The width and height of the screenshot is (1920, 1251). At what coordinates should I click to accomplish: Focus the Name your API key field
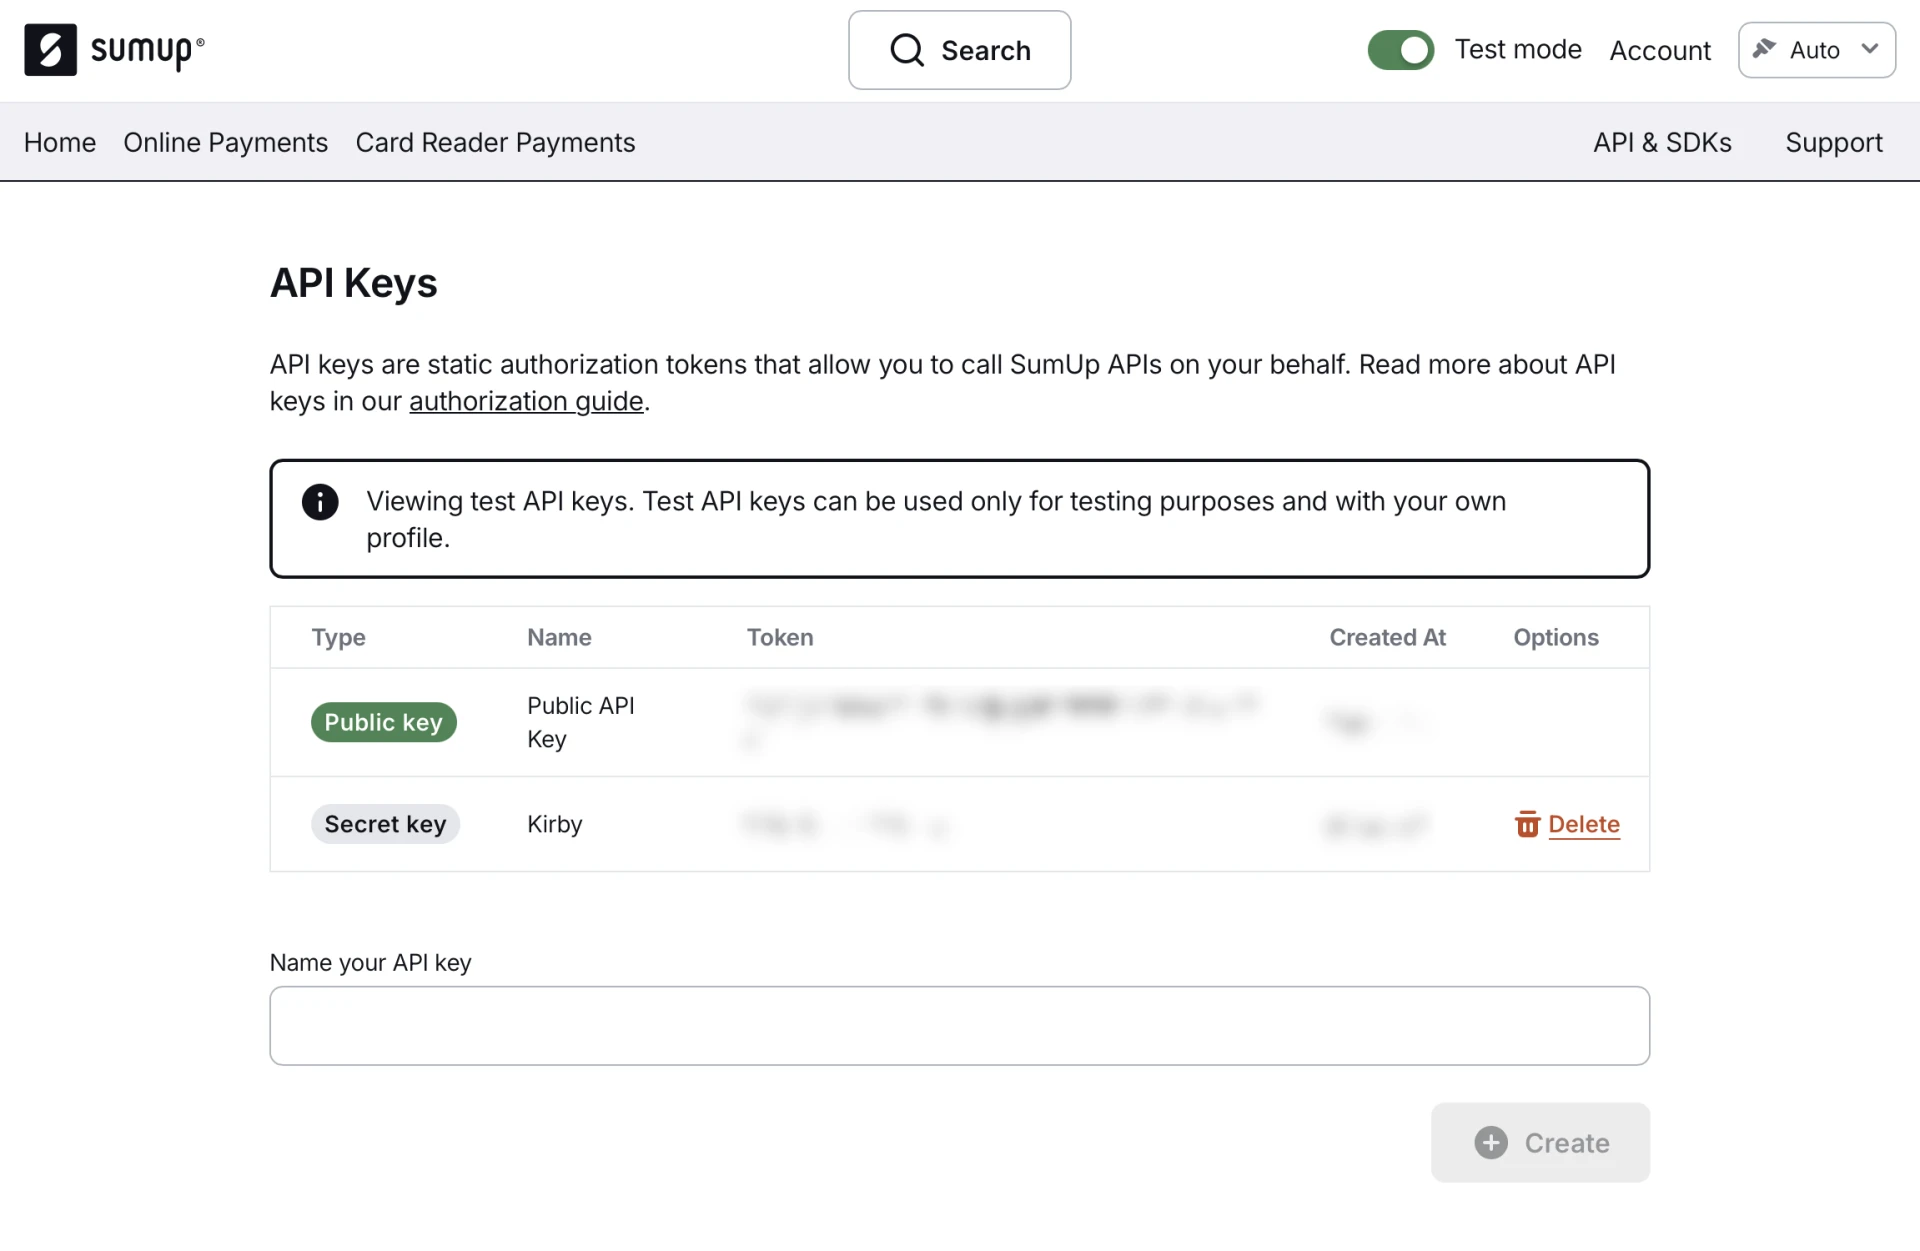(x=959, y=1026)
